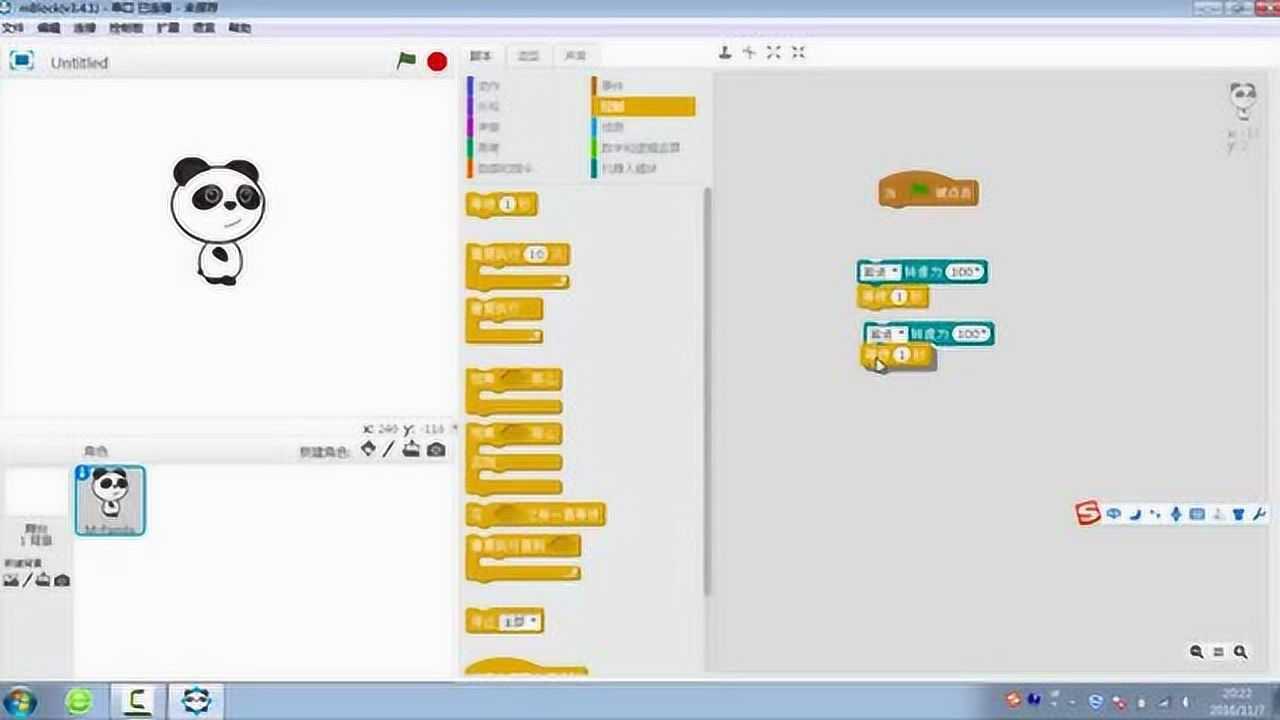
Task: Select the shrink sprite toolbar icon
Action: (x=797, y=52)
